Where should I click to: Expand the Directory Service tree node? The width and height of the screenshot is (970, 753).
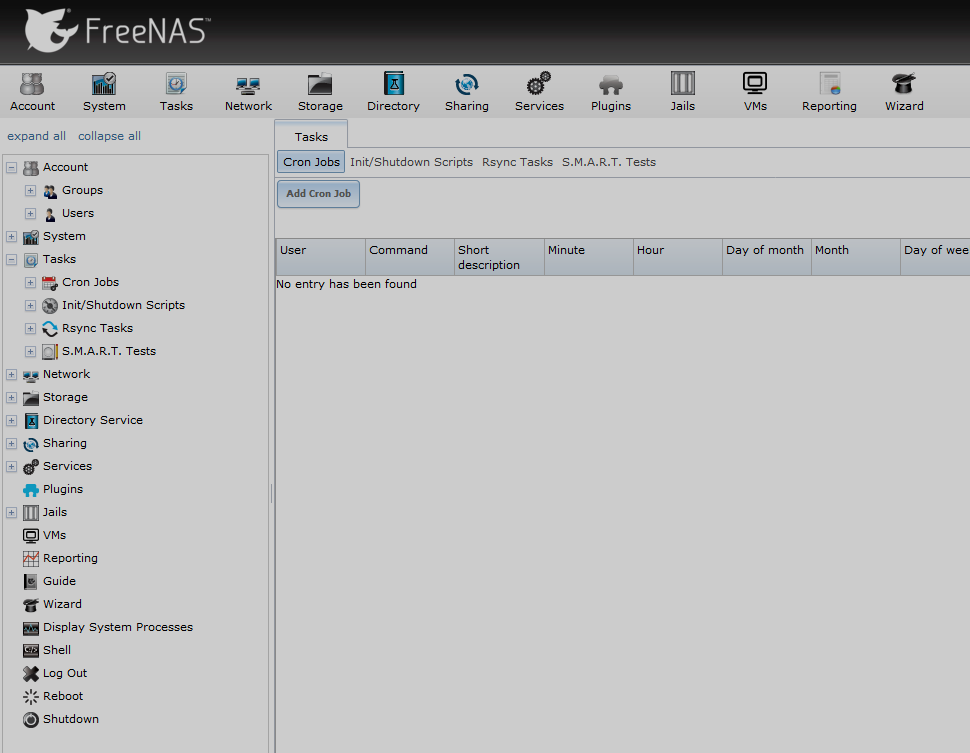point(11,421)
